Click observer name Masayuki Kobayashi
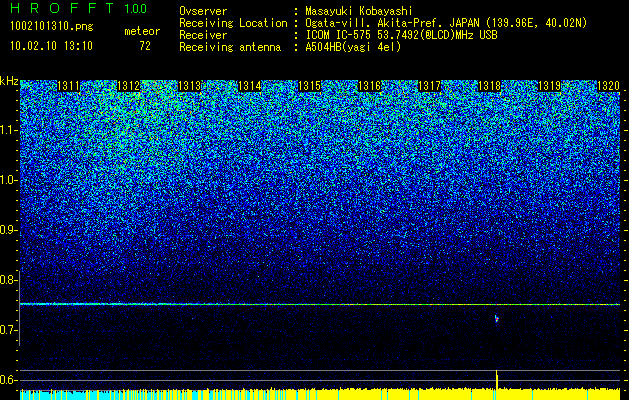This screenshot has height=400, width=629. [x=358, y=11]
